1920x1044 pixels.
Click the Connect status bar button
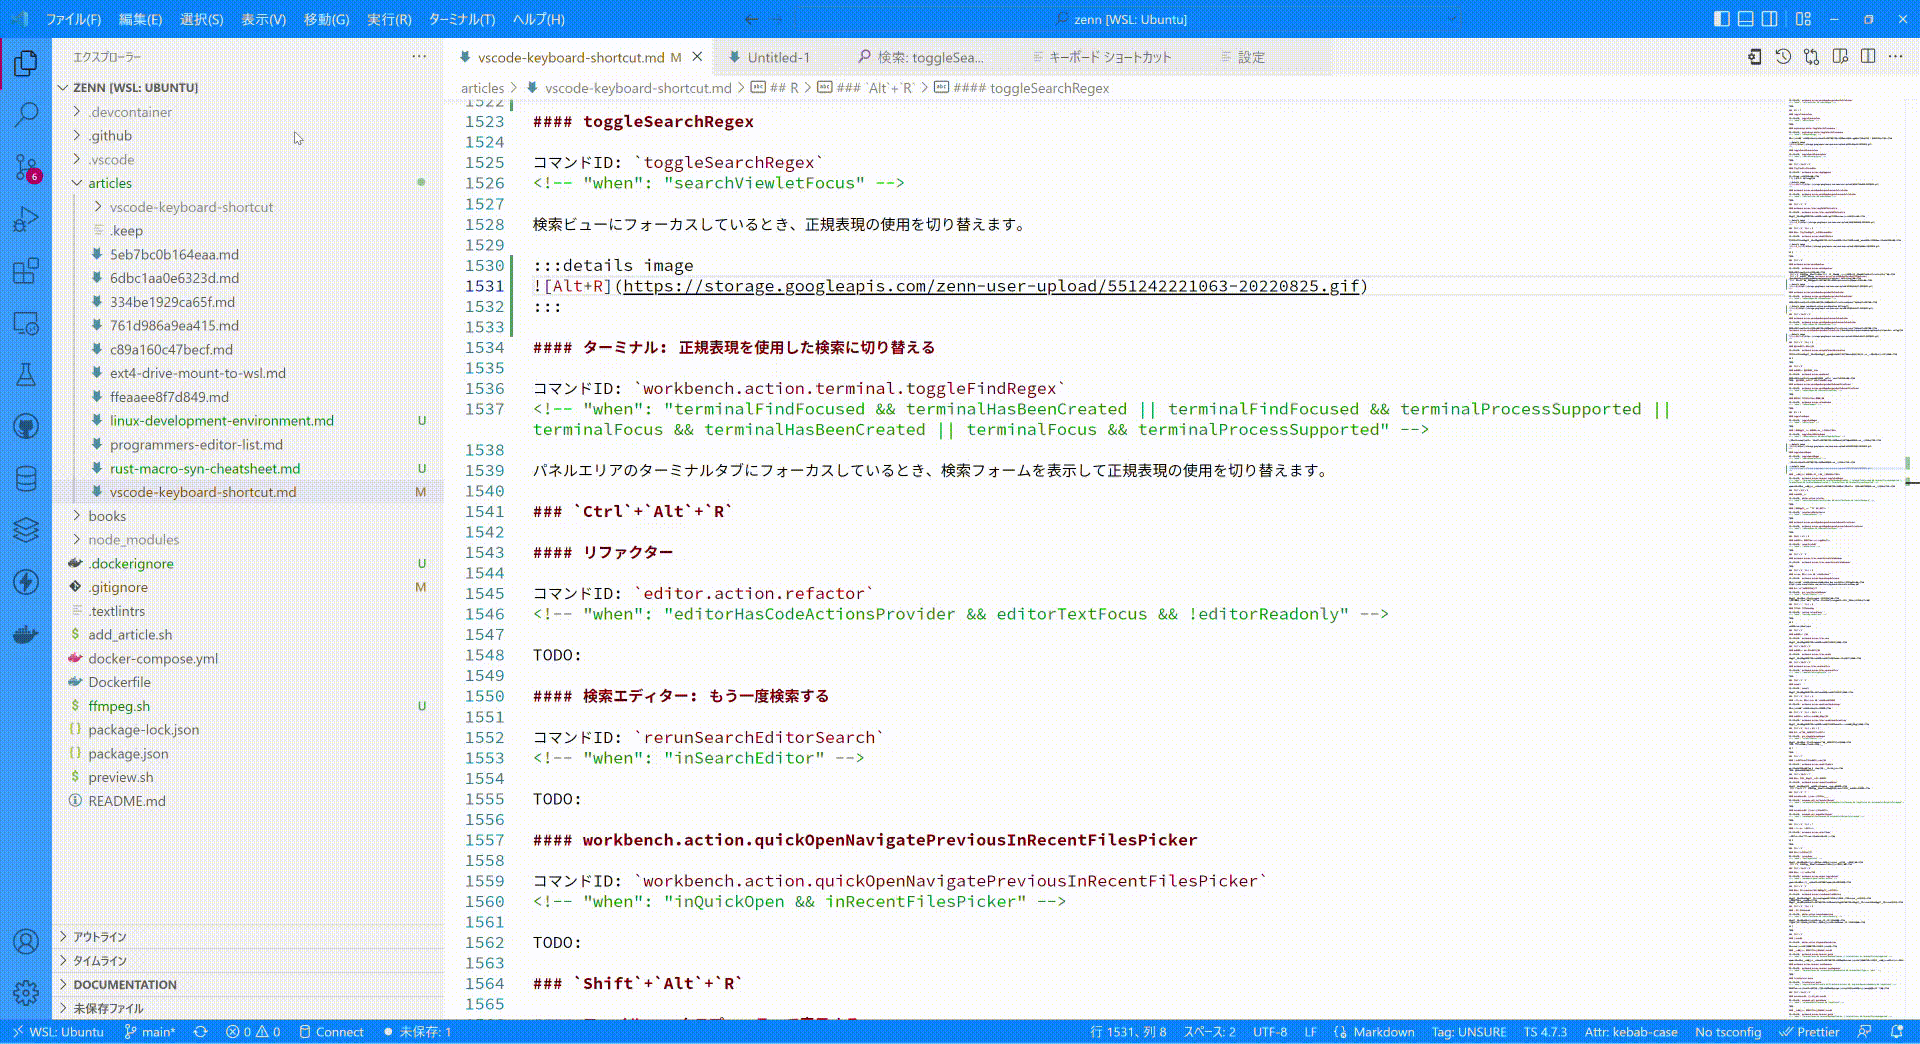(331, 1032)
